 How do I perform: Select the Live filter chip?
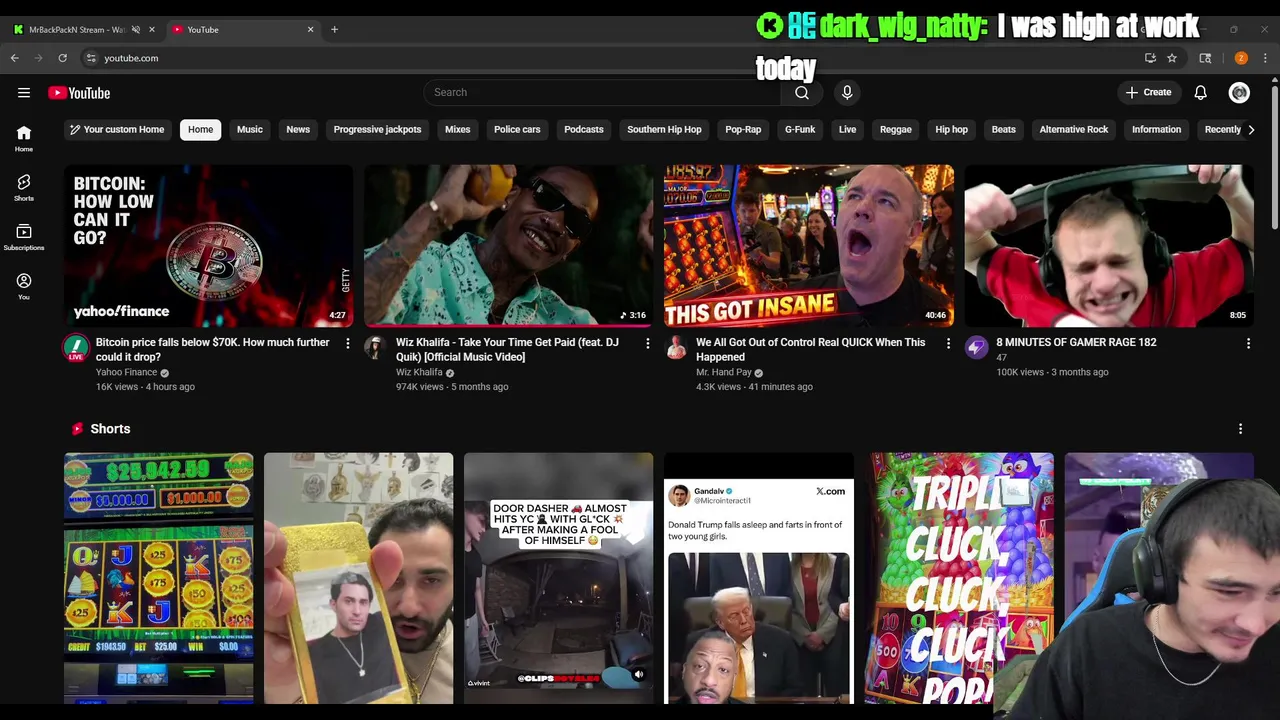pos(847,129)
